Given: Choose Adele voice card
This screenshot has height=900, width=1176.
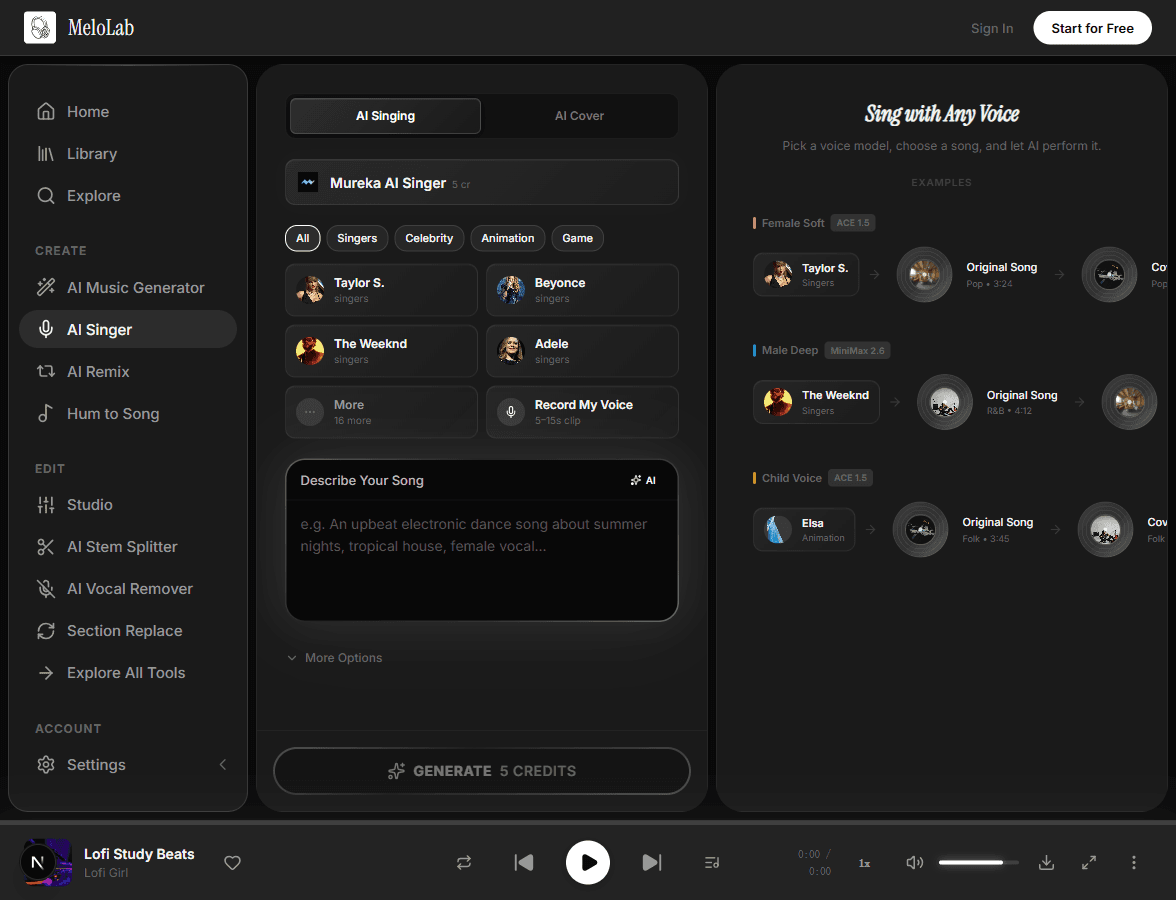Looking at the screenshot, I should [582, 351].
